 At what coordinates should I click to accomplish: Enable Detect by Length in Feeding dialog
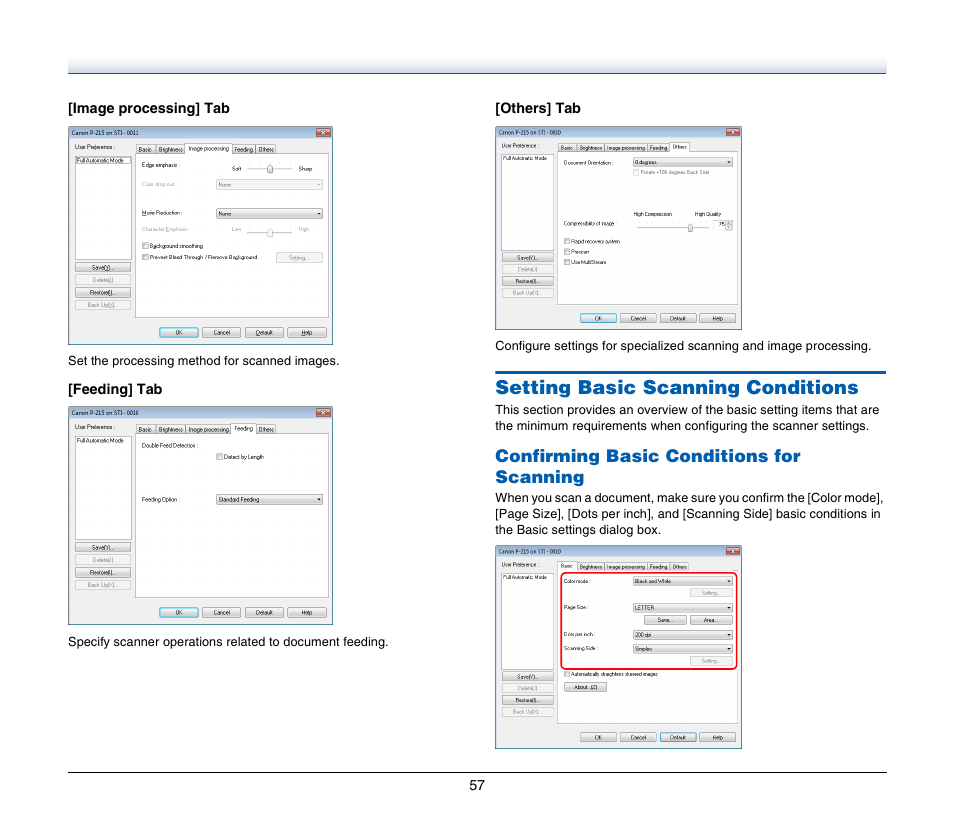coord(220,456)
